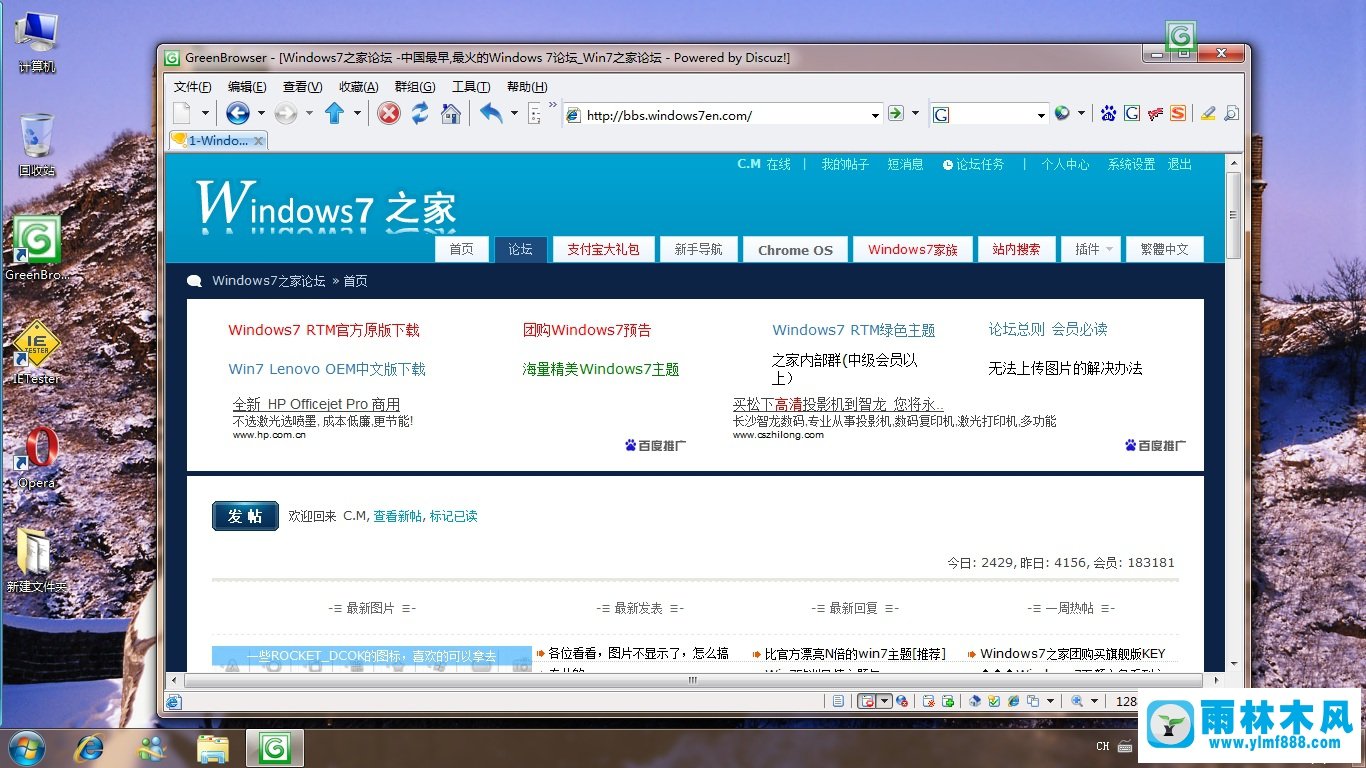
Task: Click the 退出 logout link
Action: coord(1180,164)
